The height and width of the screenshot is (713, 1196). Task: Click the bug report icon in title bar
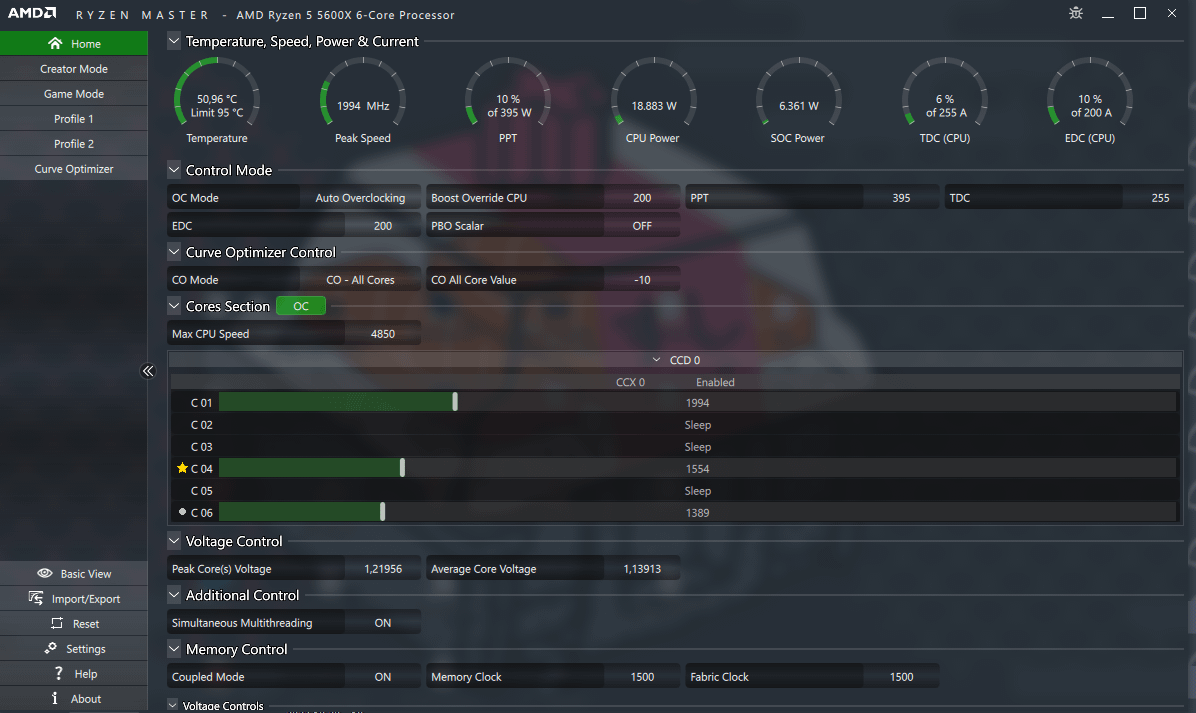tap(1075, 13)
